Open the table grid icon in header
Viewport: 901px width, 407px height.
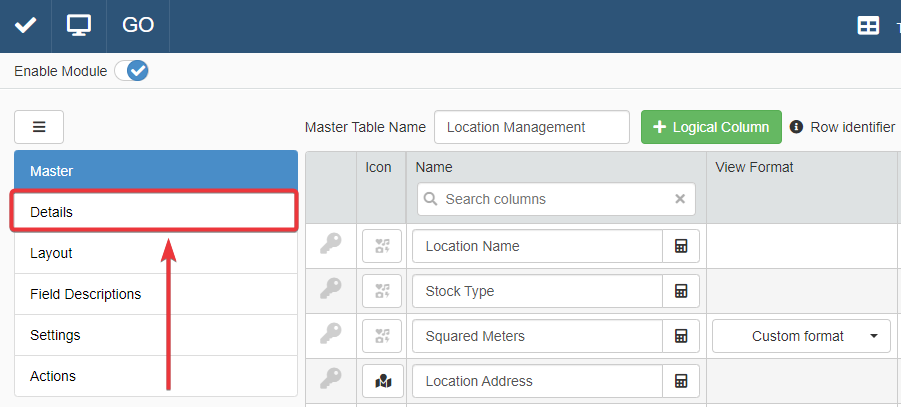[x=869, y=26]
